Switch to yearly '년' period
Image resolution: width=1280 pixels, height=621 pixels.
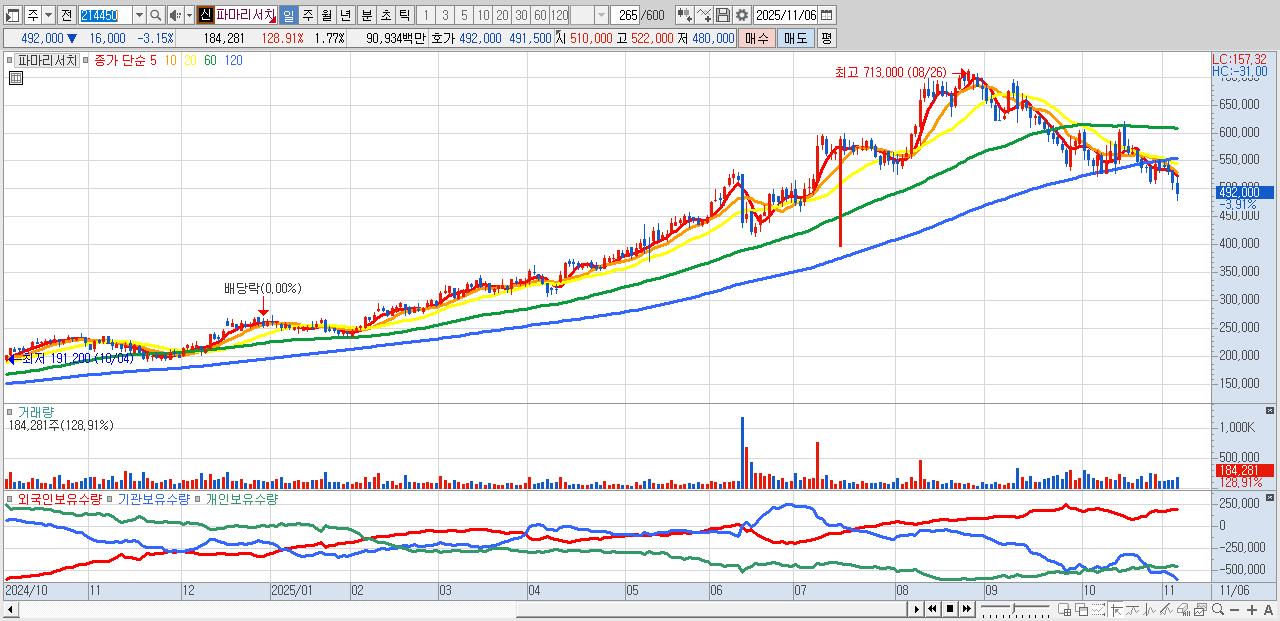tap(345, 15)
